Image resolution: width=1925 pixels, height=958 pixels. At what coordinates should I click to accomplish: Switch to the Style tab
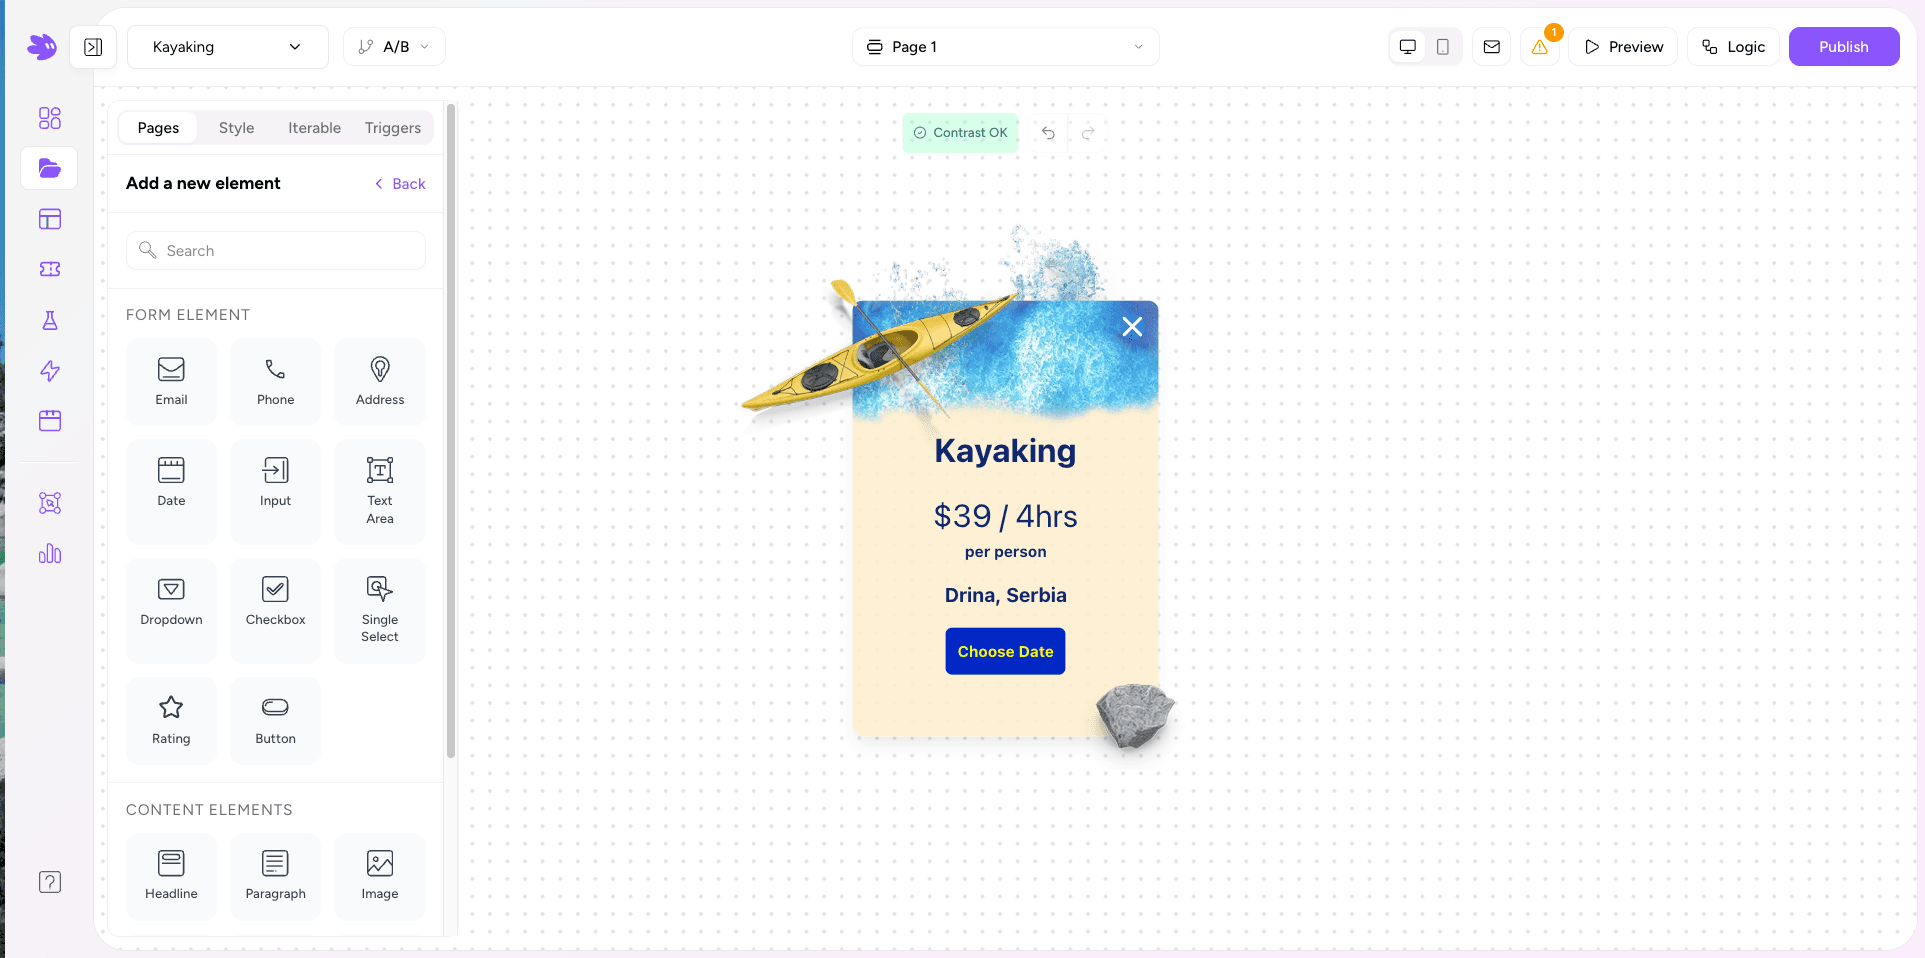click(237, 128)
